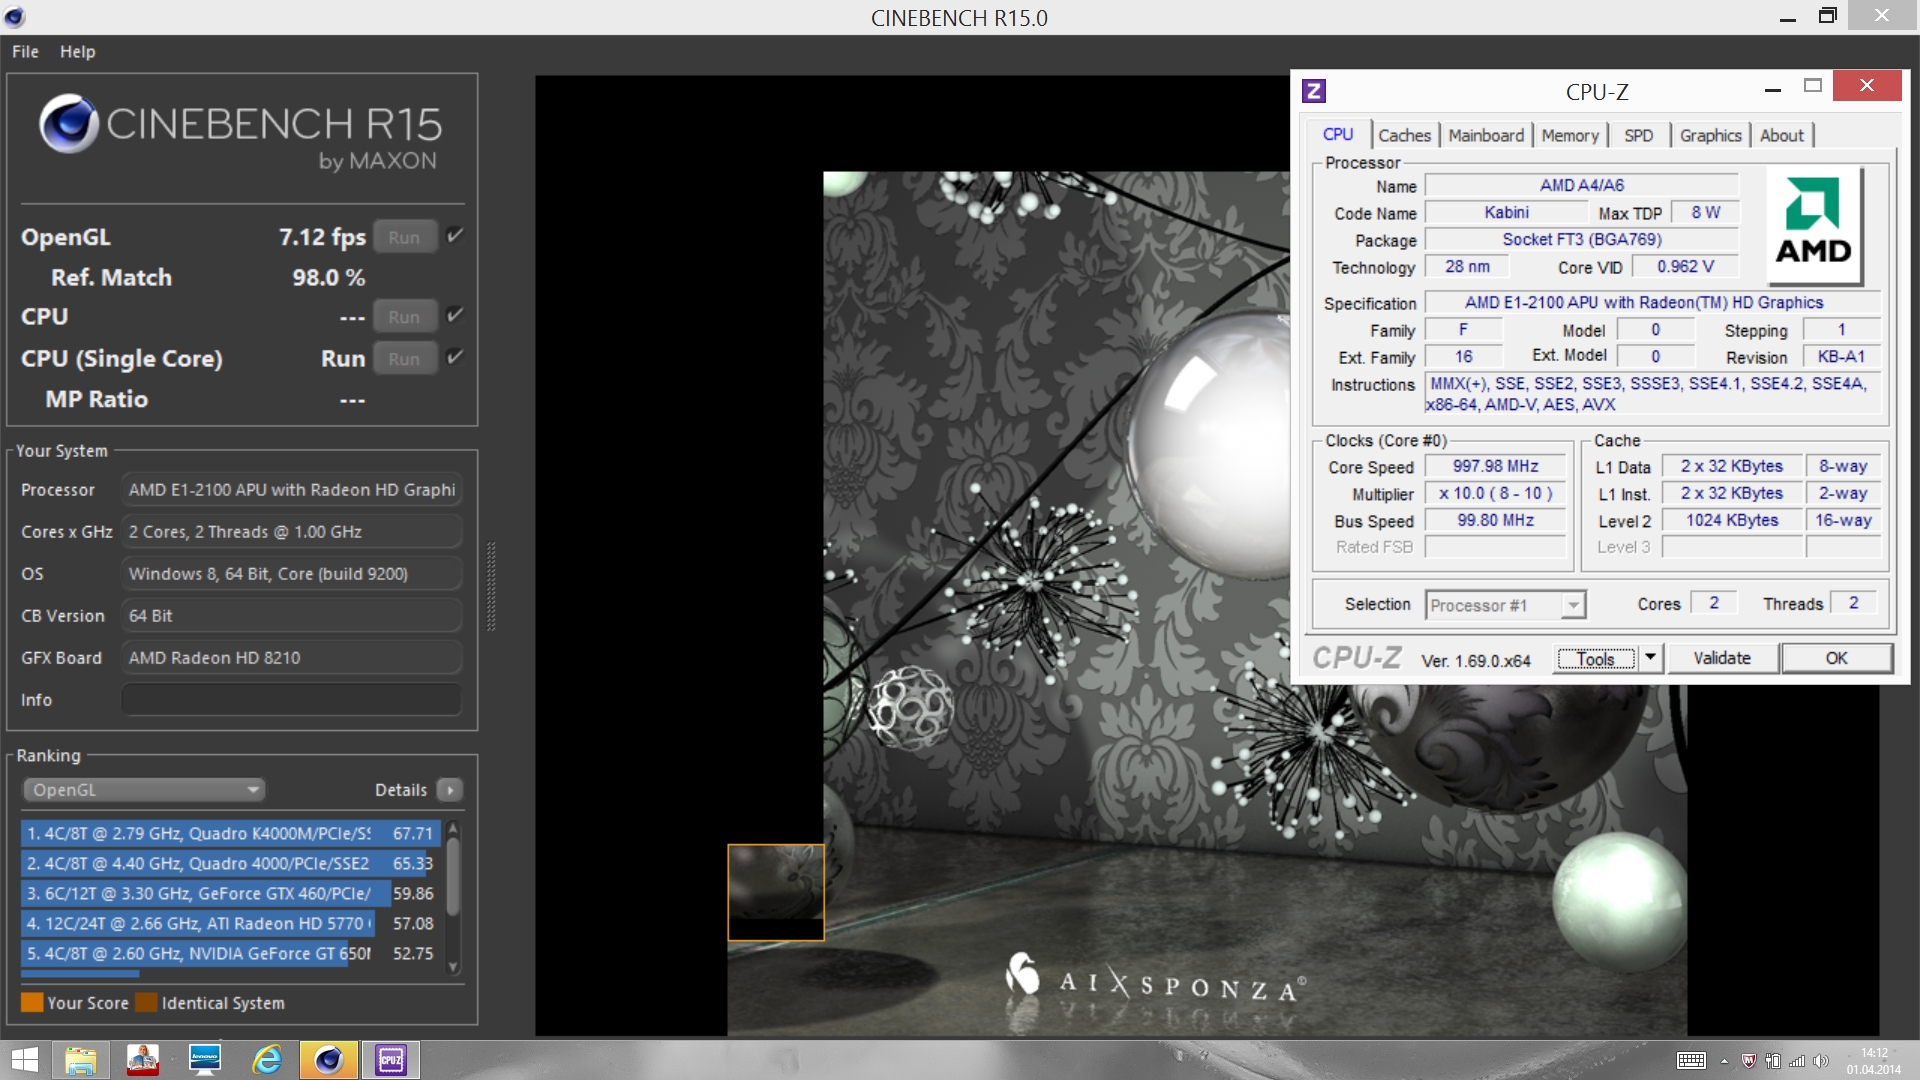This screenshot has height=1080, width=1920.
Task: Toggle the OpenGL test checkbox
Action: coord(455,236)
